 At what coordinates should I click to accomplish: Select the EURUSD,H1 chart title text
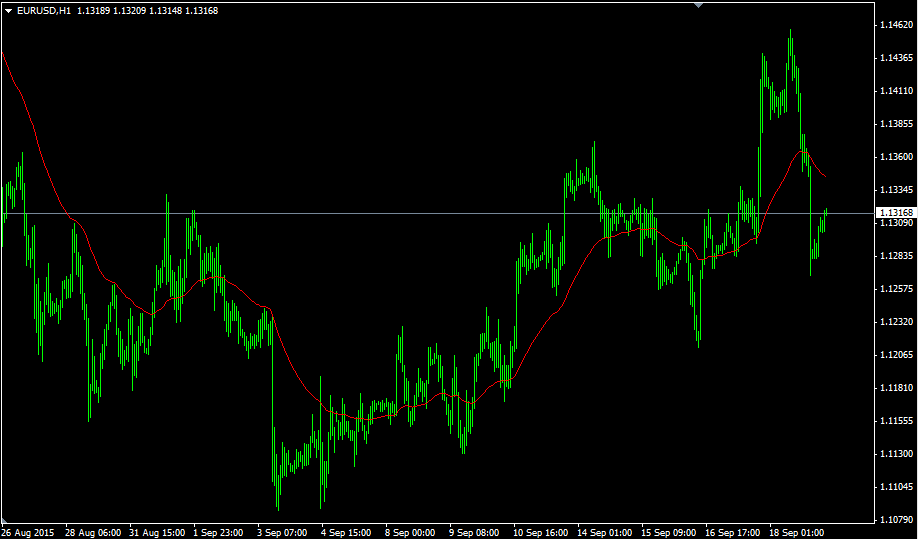pyautogui.click(x=44, y=11)
